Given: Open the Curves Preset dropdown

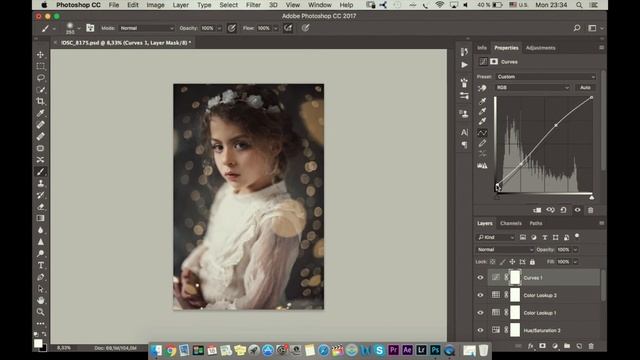Looking at the screenshot, I should pos(546,77).
